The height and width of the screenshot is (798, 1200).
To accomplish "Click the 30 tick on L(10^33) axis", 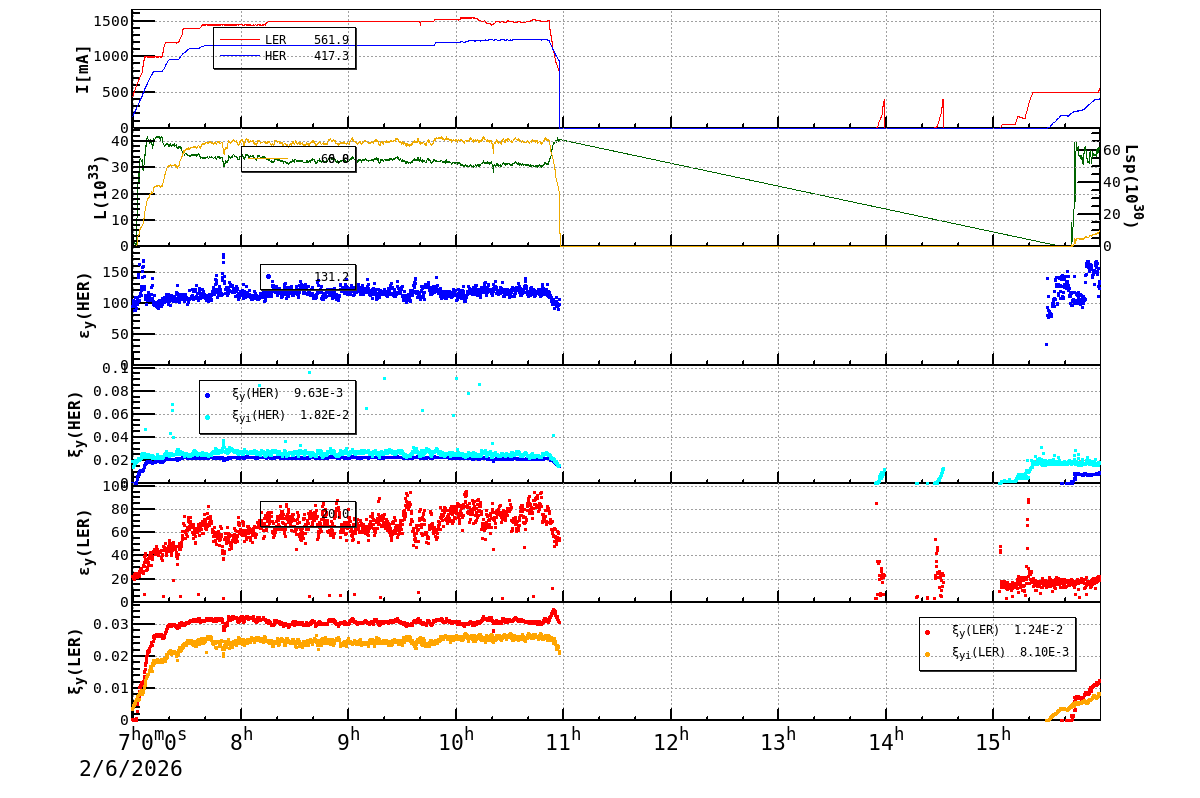I will 120,167.
